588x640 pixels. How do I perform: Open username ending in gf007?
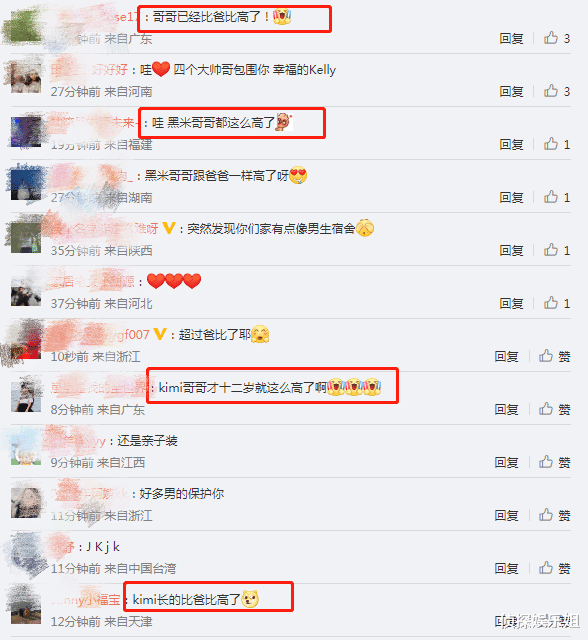tap(100, 335)
